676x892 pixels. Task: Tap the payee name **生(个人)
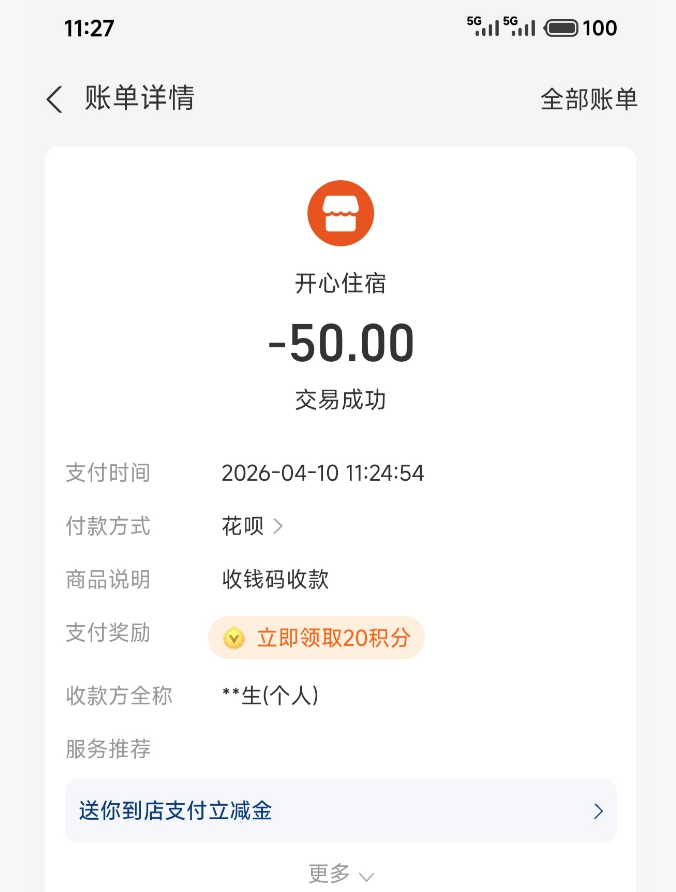[270, 695]
